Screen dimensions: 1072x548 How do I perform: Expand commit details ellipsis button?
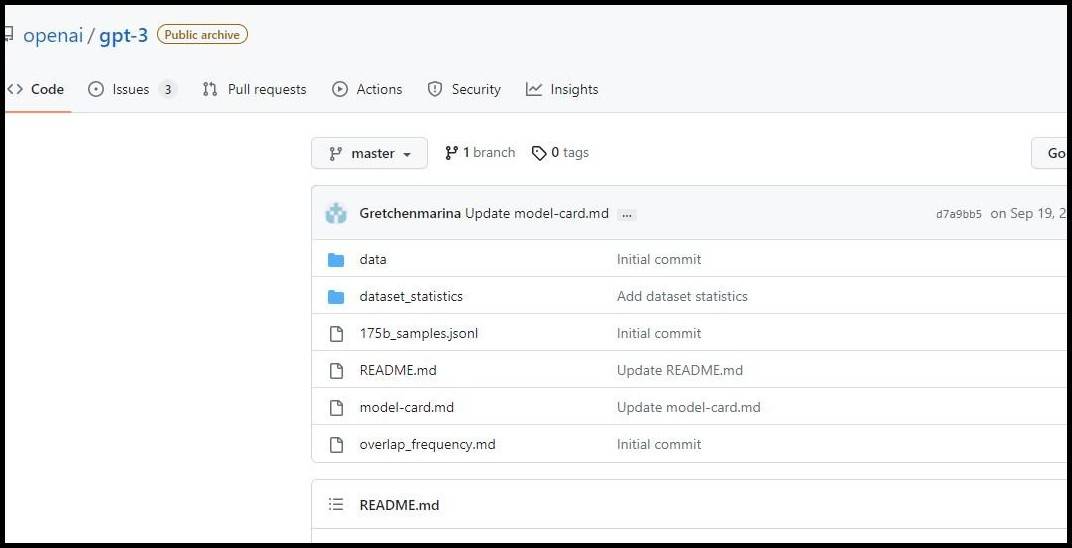coord(627,215)
